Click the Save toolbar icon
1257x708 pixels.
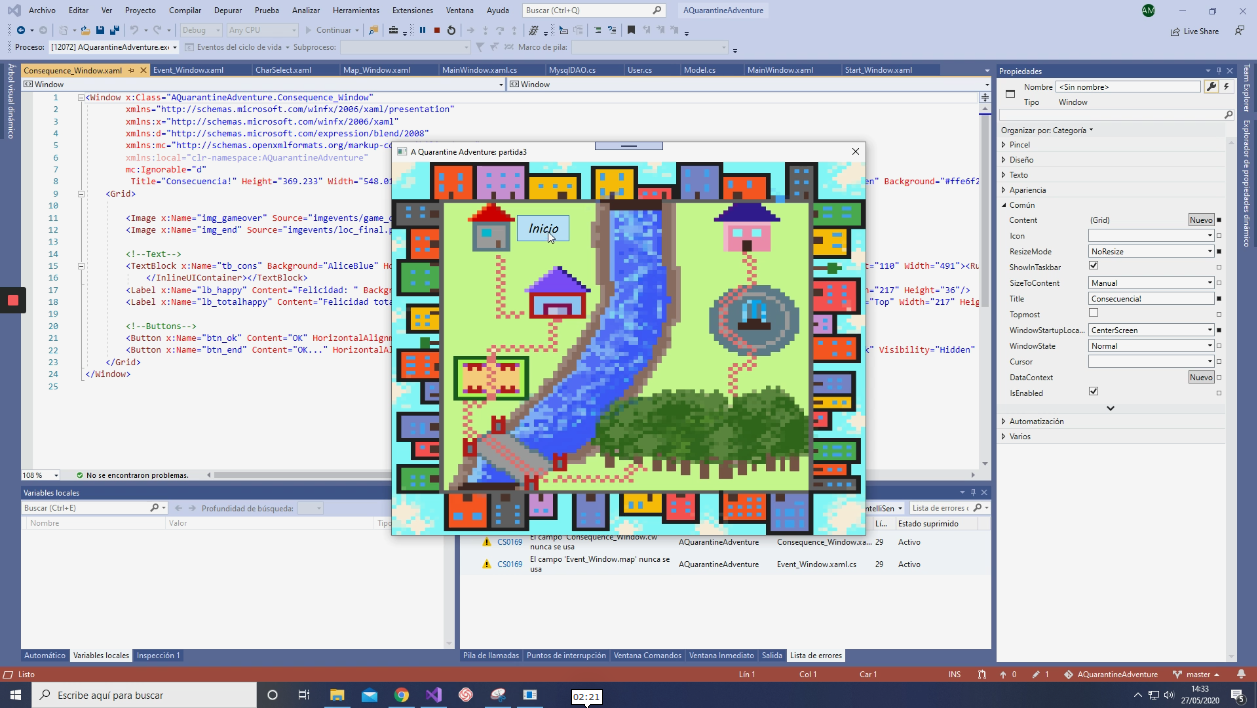point(98,31)
